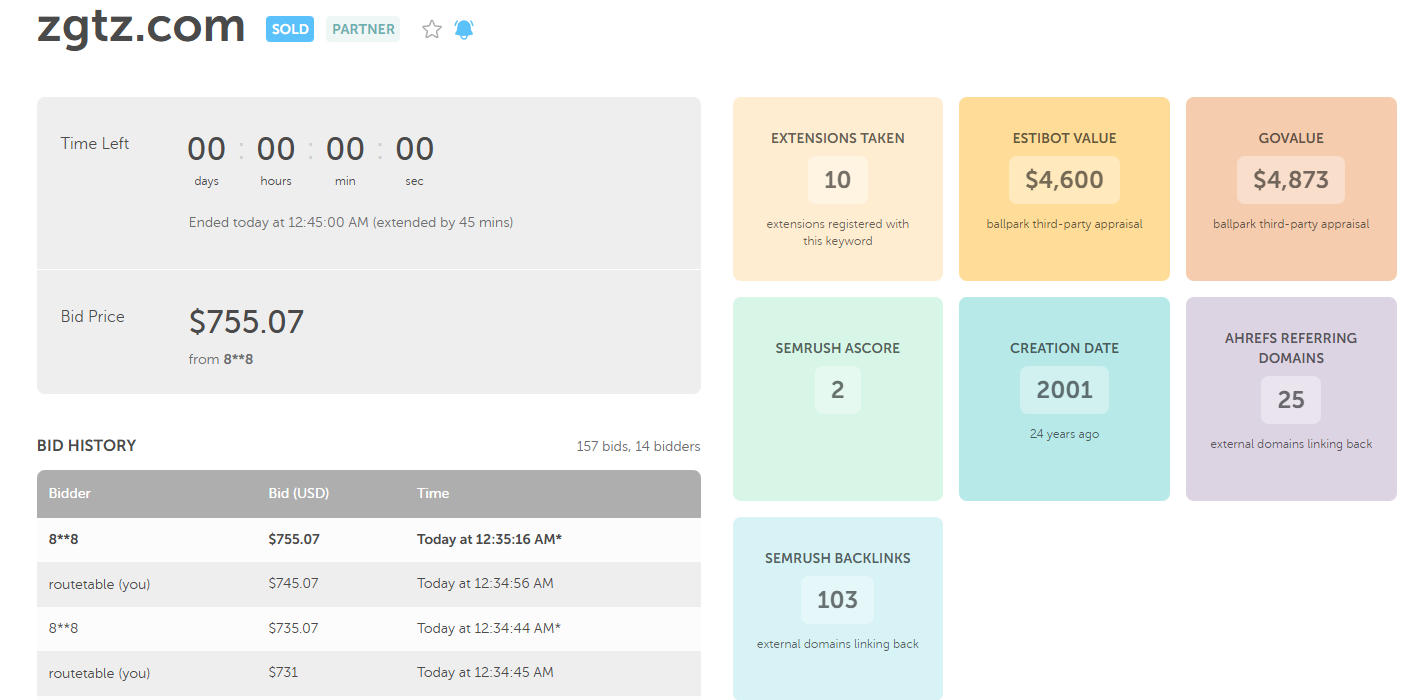This screenshot has width=1408, height=700.
Task: Click the SOLD status badge
Action: tap(290, 29)
